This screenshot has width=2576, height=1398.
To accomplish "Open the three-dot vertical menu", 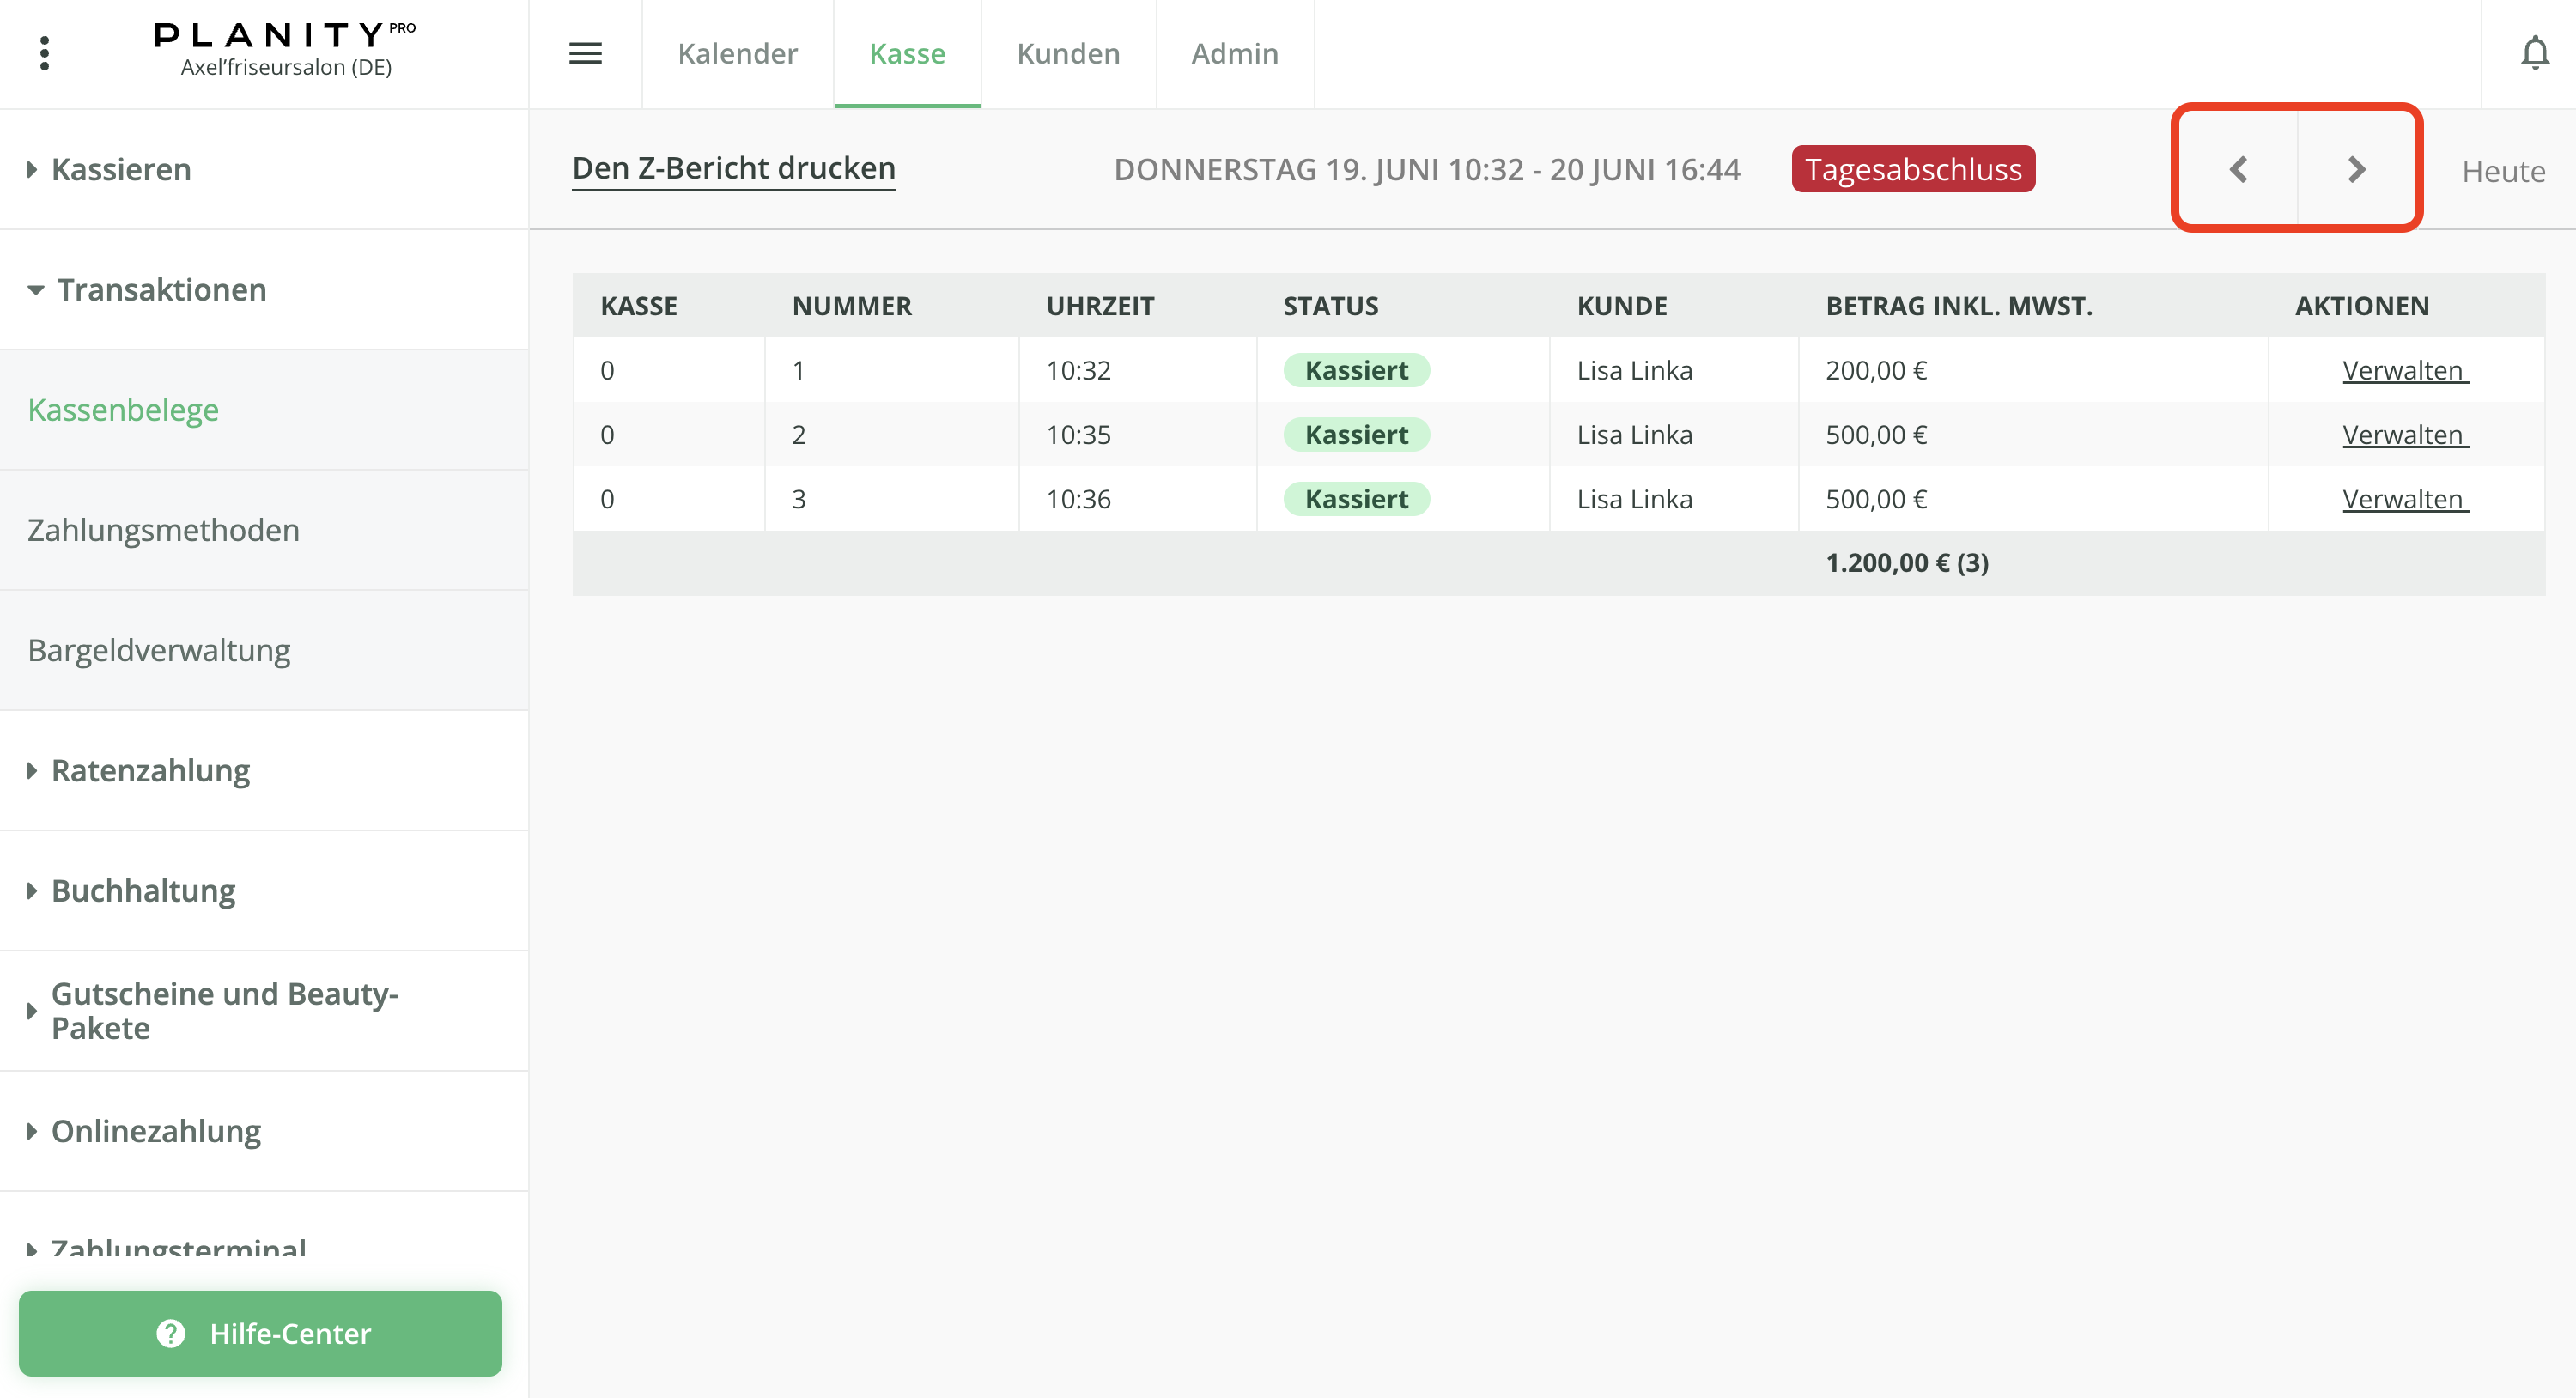I will [x=44, y=53].
